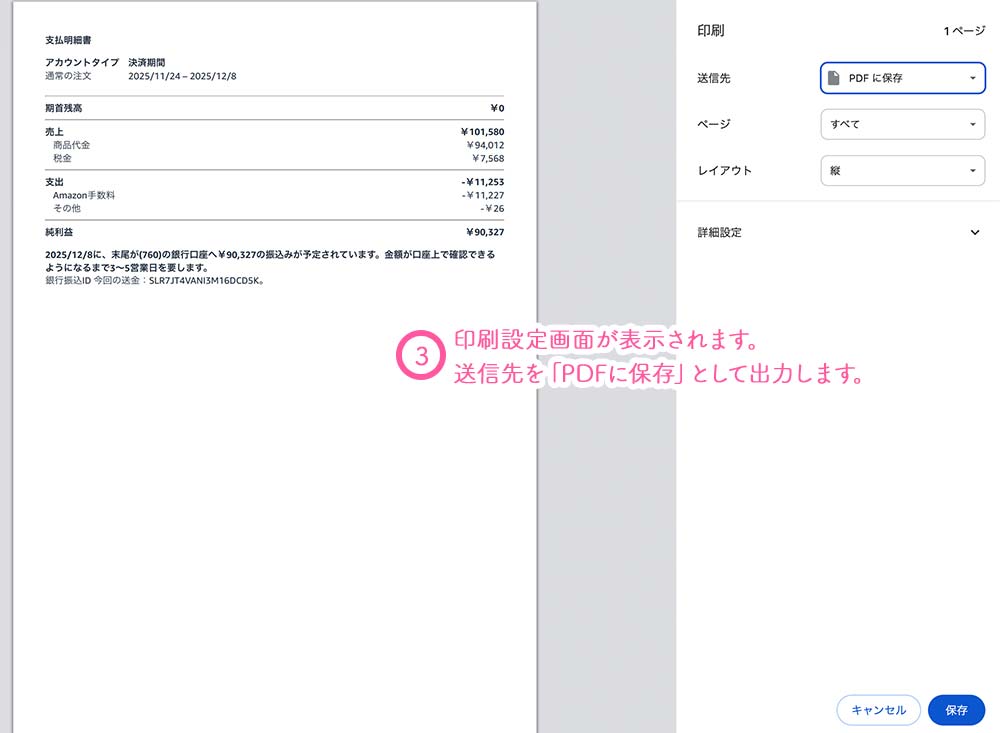This screenshot has height=733, width=1000.
Task: Expand 詳細設定 using the chevron arrow
Action: click(975, 233)
